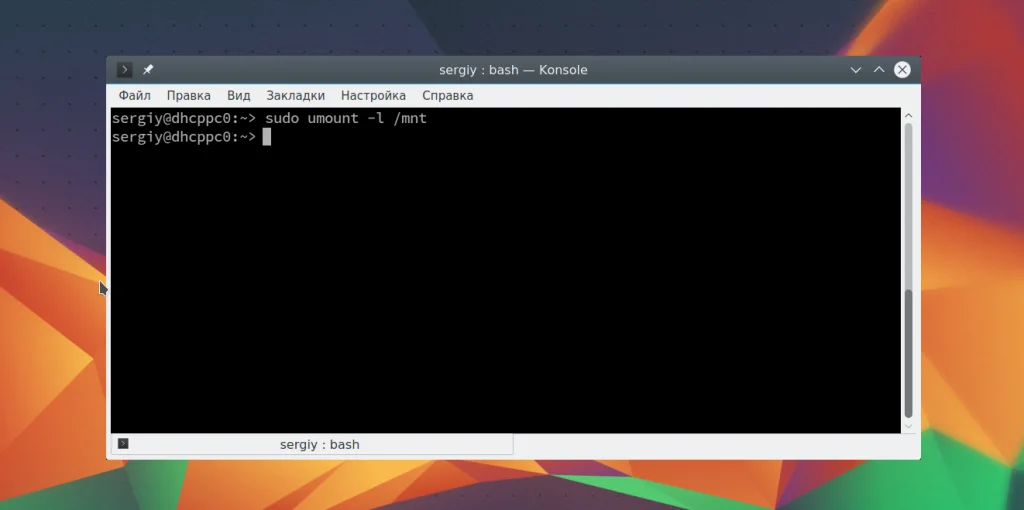Click the 'sudo umount -l /mnt' command text
1024x510 pixels.
345,119
